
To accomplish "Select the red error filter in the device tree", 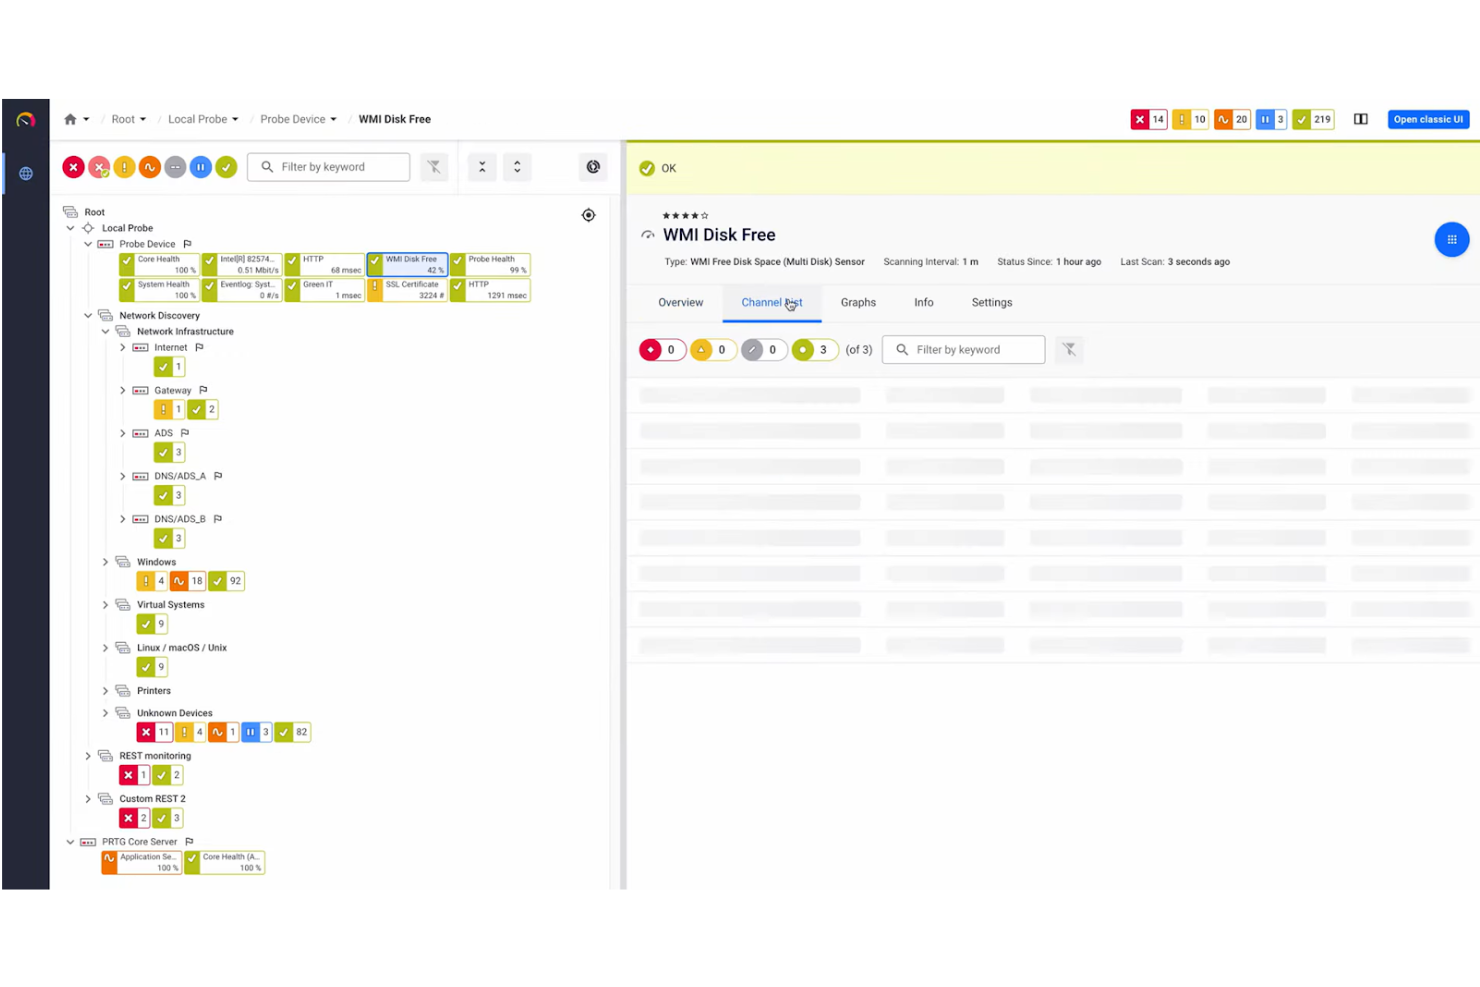I will click(73, 167).
